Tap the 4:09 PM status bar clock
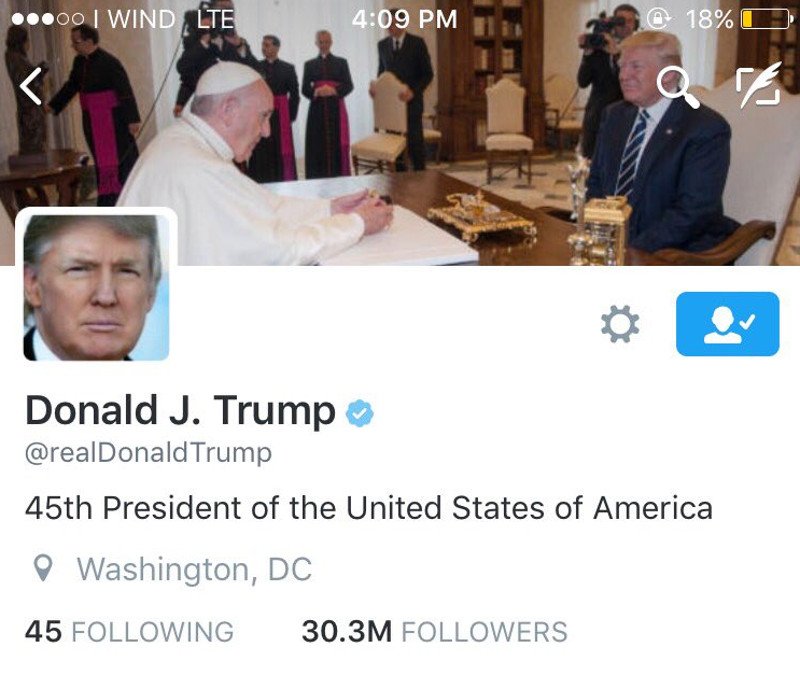Screen dimensions: 800x675 [x=404, y=19]
